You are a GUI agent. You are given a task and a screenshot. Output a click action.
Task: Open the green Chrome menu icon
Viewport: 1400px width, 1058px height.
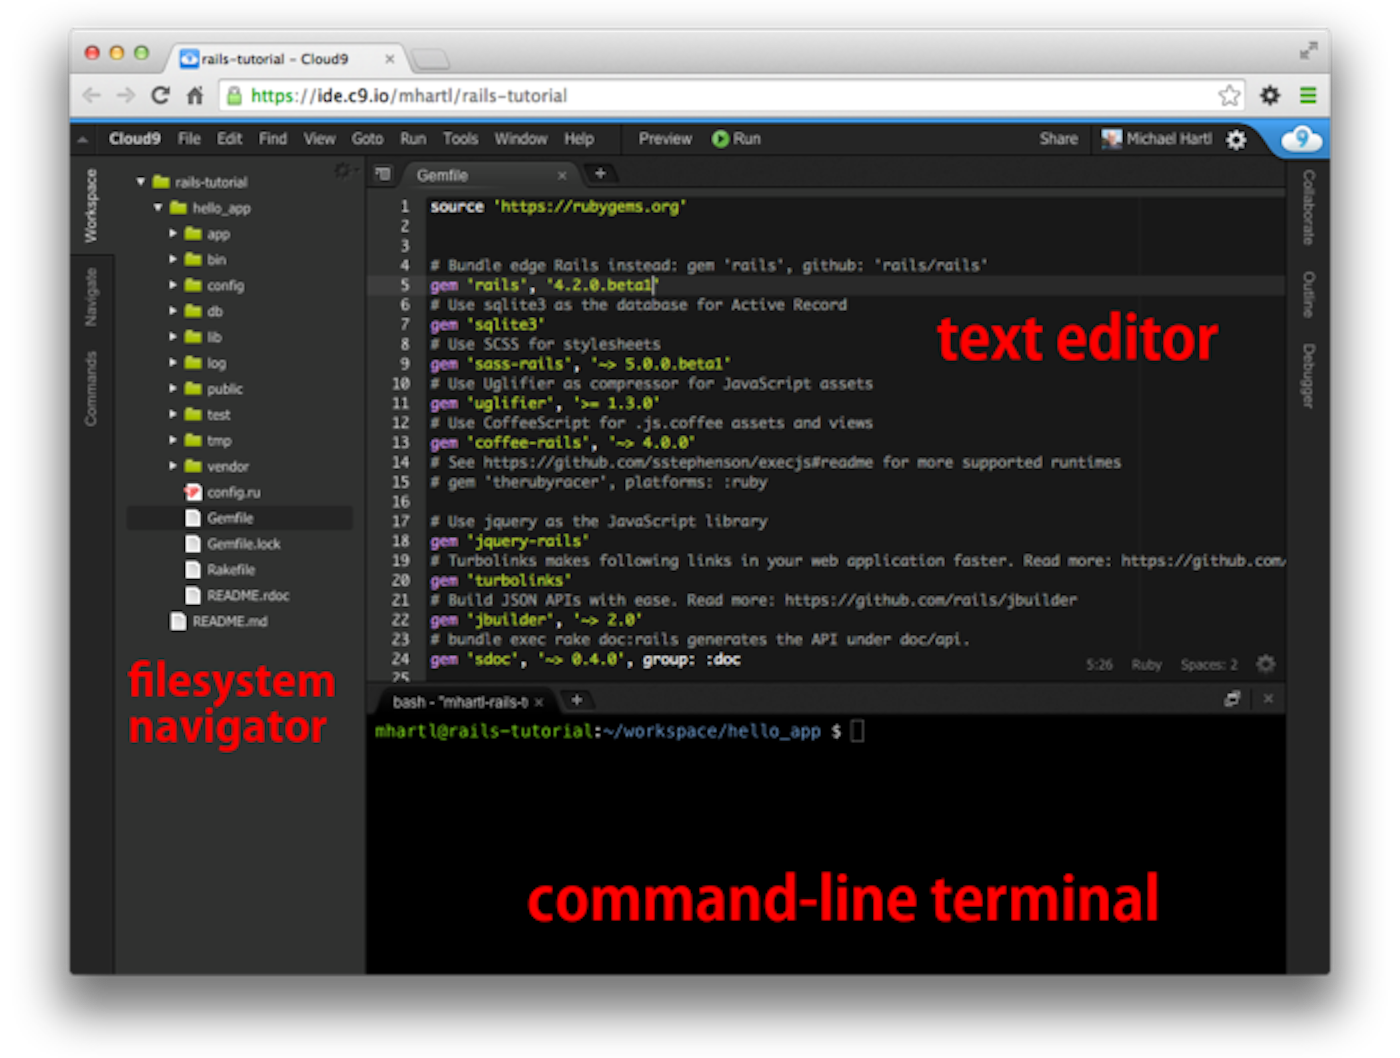[x=1307, y=95]
